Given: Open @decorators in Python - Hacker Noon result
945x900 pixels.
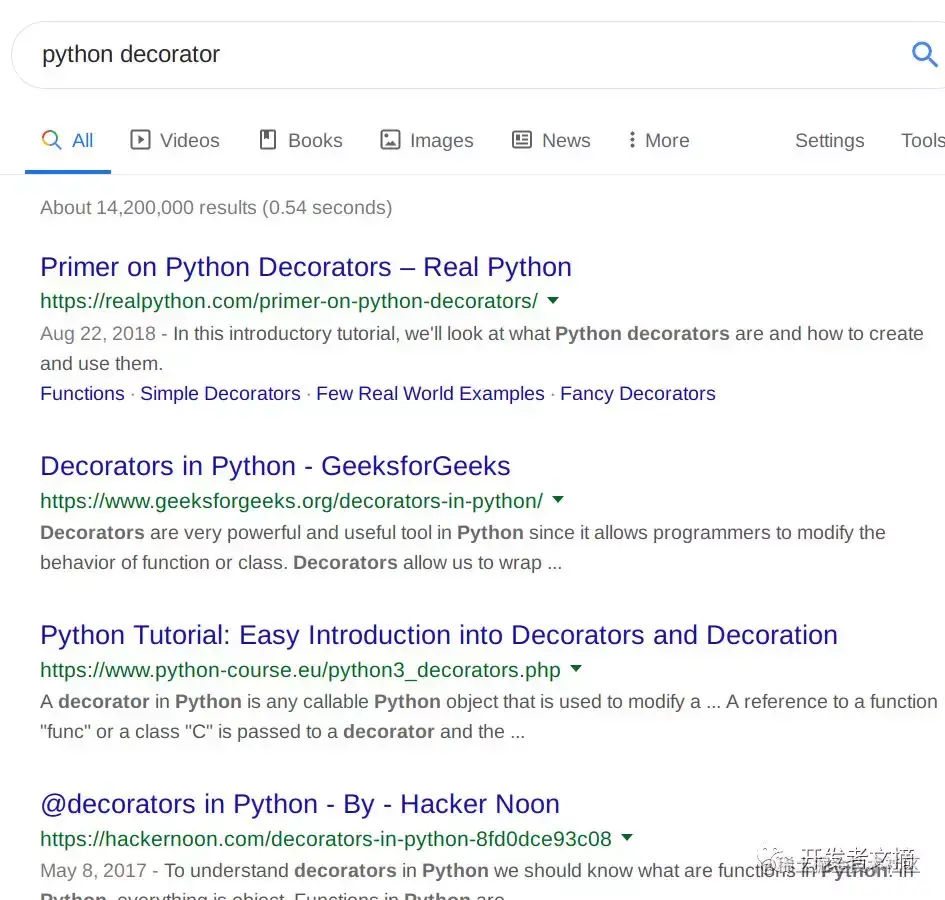Looking at the screenshot, I should [x=300, y=804].
